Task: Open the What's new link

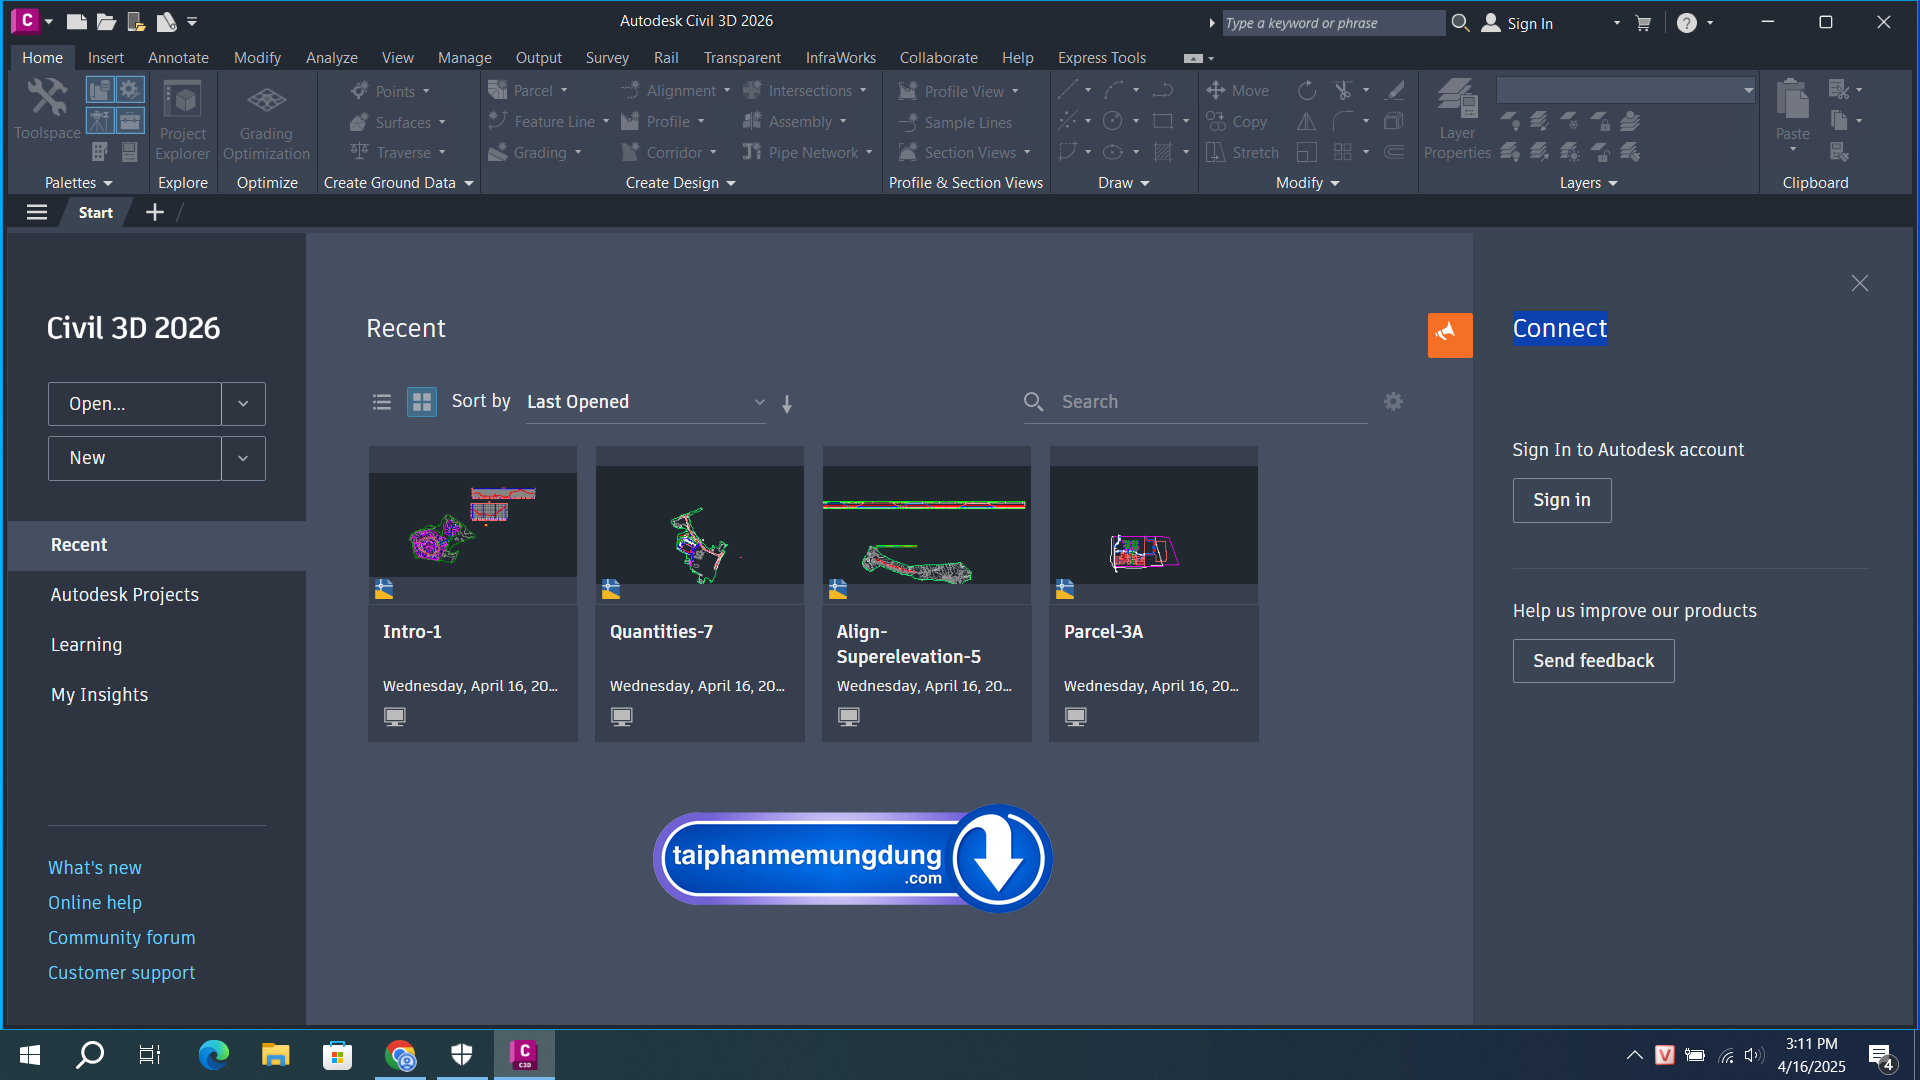Action: 95,868
